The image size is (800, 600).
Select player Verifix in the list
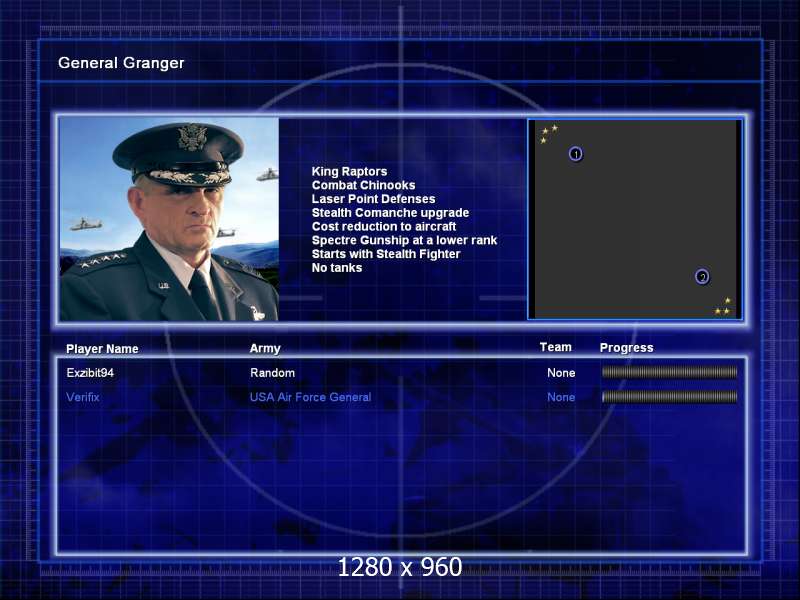click(83, 397)
